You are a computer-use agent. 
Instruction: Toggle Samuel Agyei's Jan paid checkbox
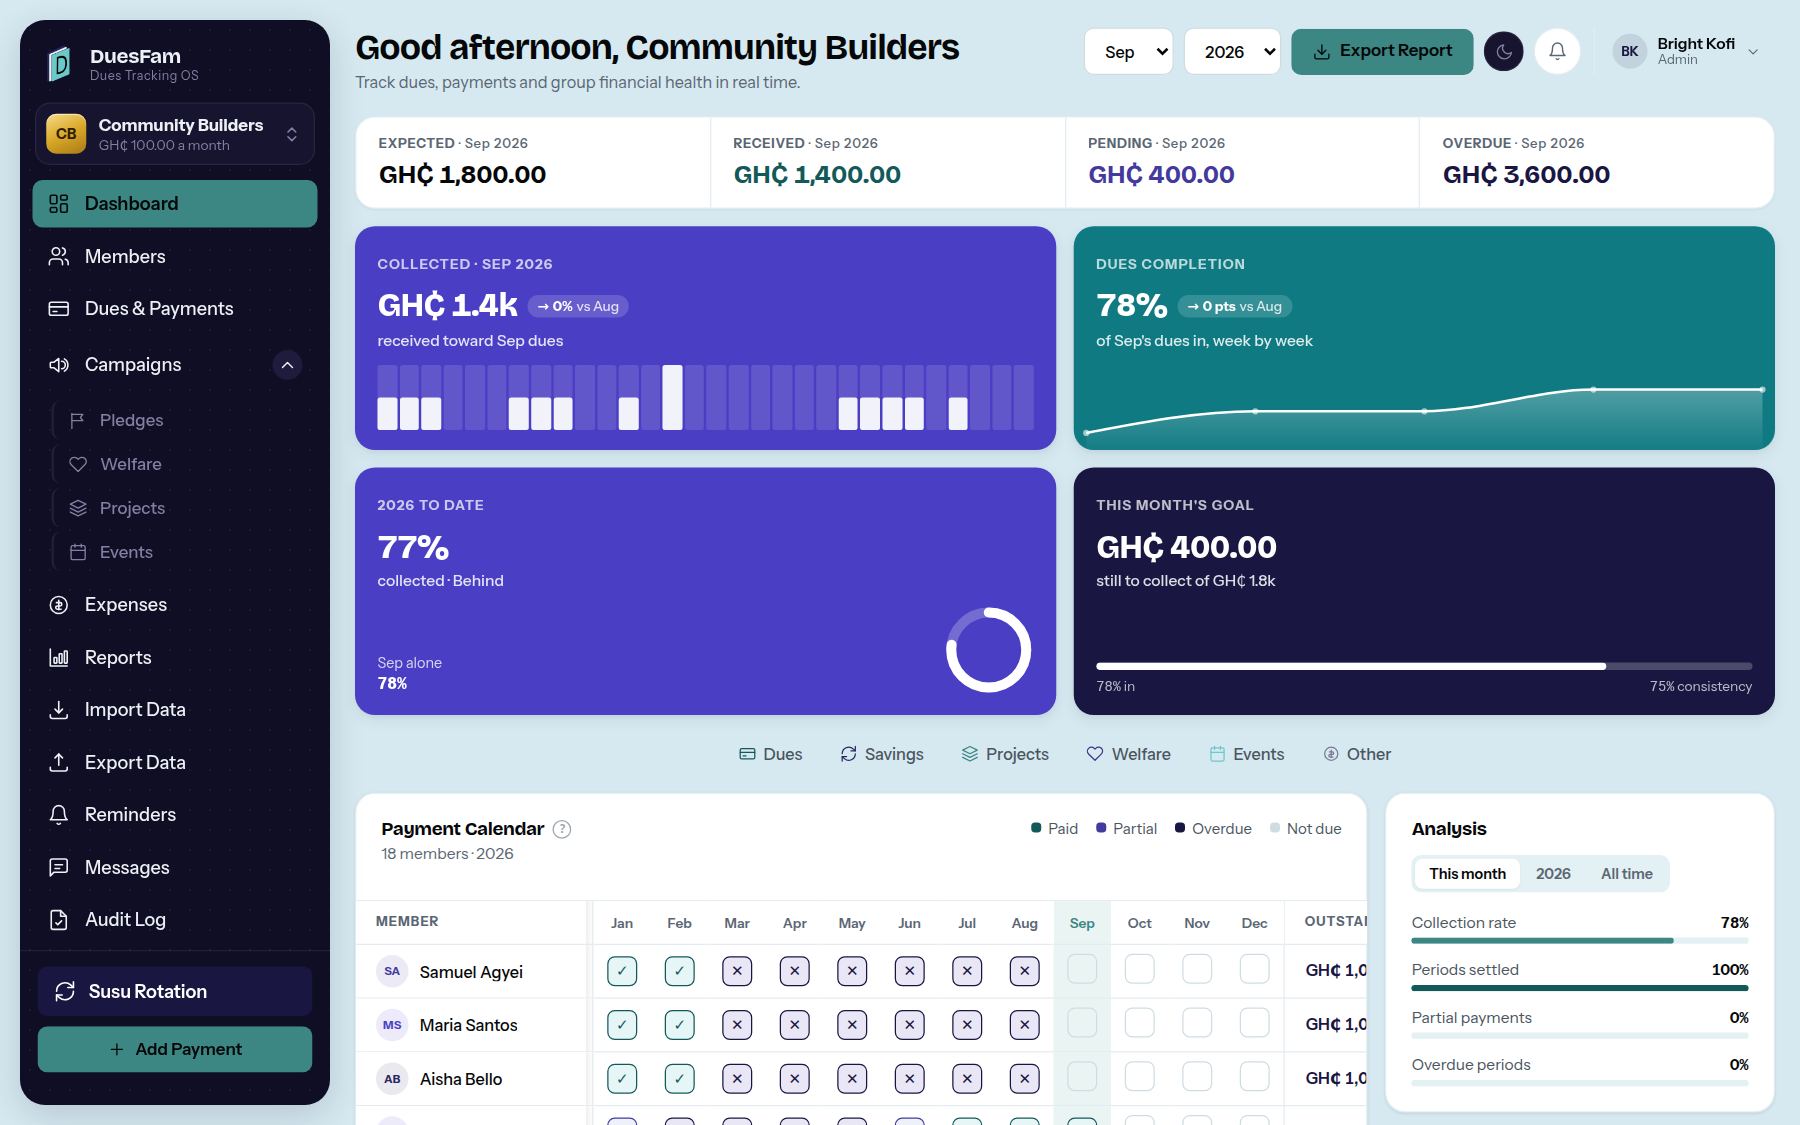click(622, 971)
